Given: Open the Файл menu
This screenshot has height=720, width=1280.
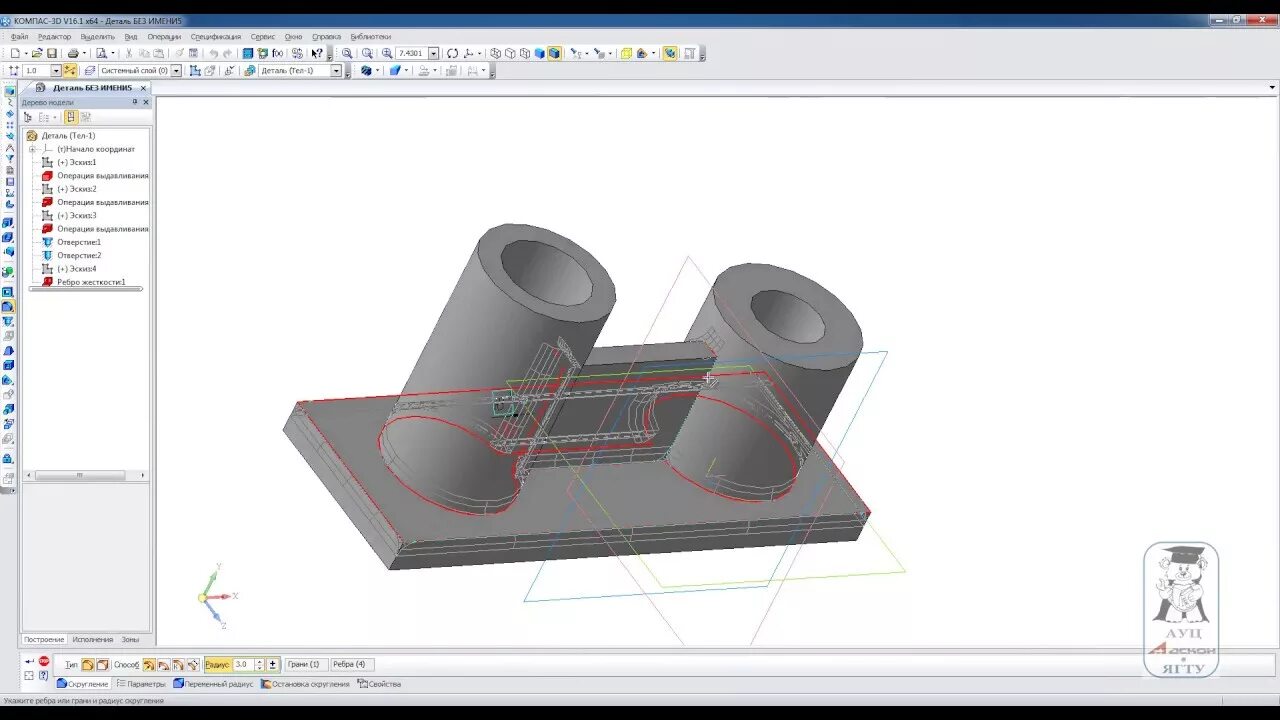Looking at the screenshot, I should pyautogui.click(x=20, y=36).
